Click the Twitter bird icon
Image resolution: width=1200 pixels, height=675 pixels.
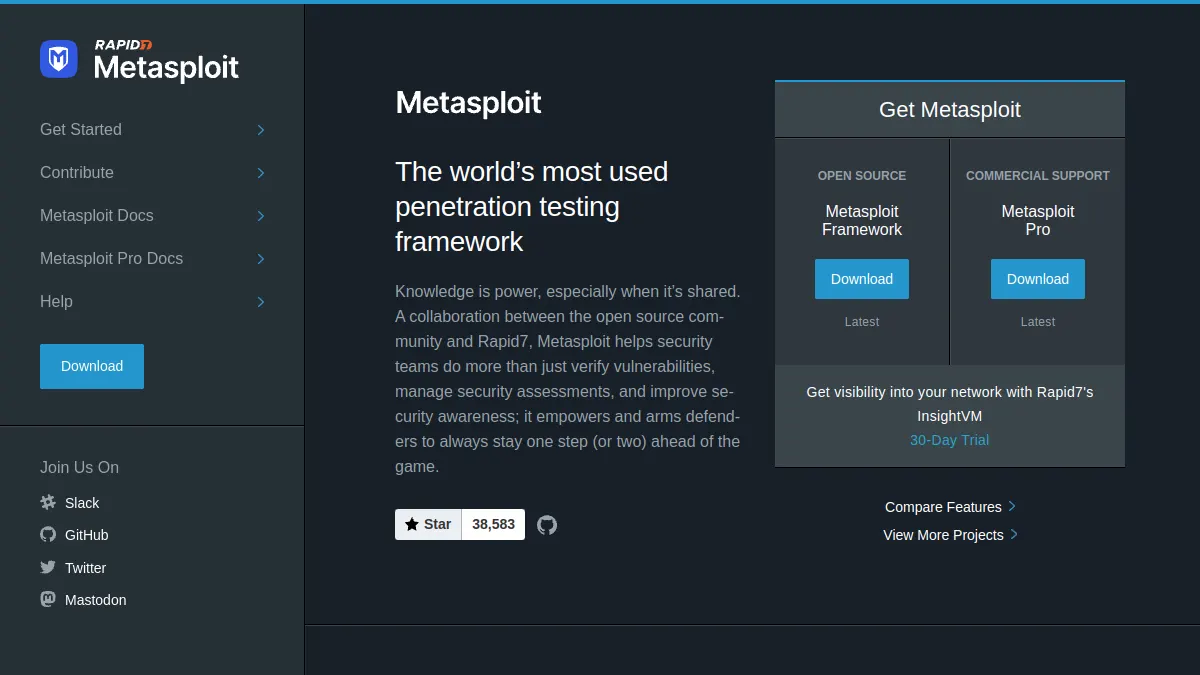(48, 567)
